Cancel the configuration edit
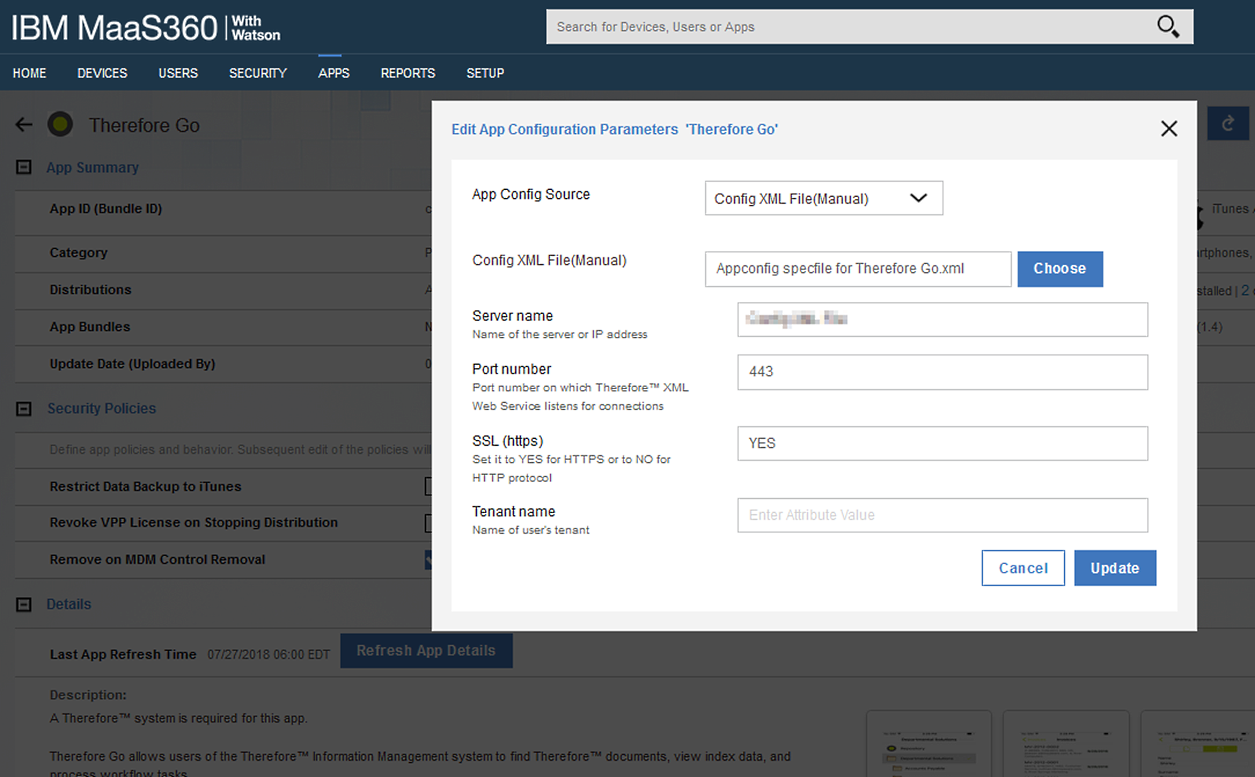The image size is (1255, 777). click(x=1022, y=568)
